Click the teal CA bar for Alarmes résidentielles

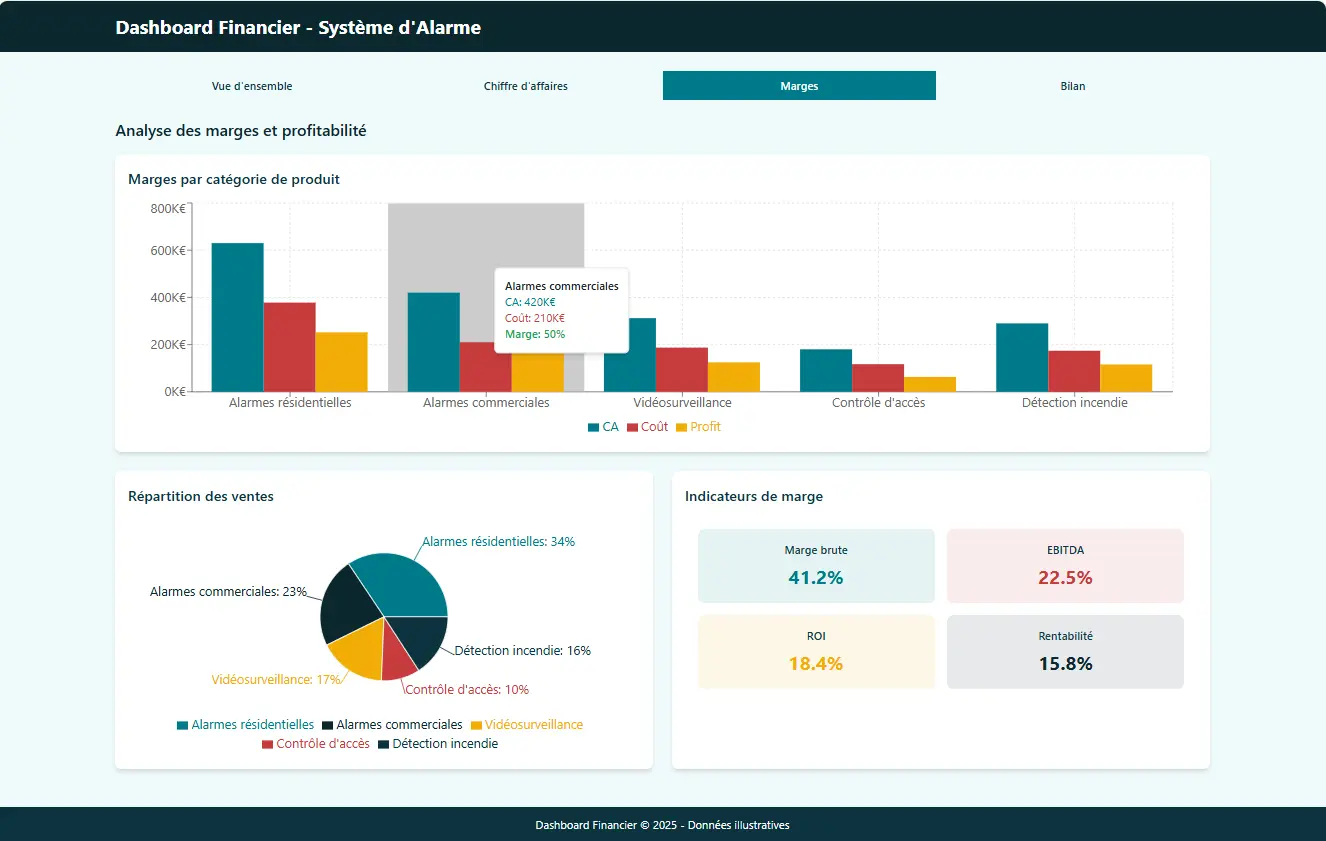(238, 317)
